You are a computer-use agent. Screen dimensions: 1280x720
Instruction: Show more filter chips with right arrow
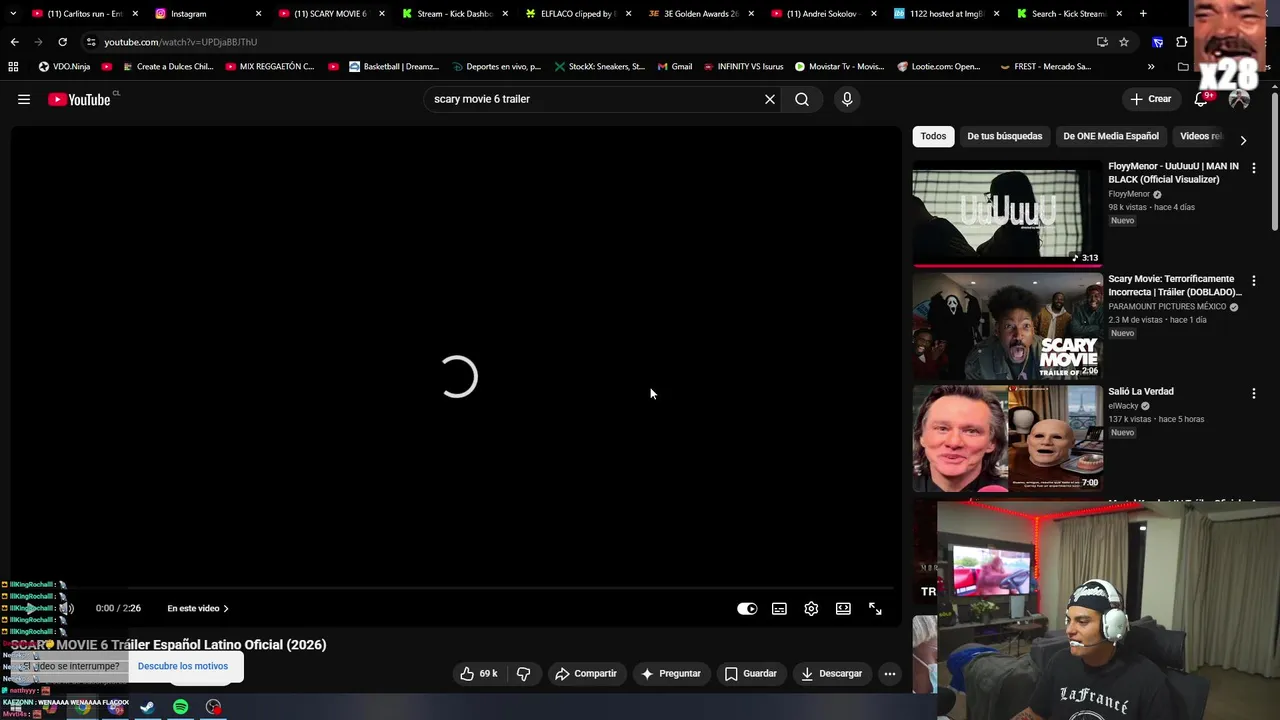pos(1243,140)
